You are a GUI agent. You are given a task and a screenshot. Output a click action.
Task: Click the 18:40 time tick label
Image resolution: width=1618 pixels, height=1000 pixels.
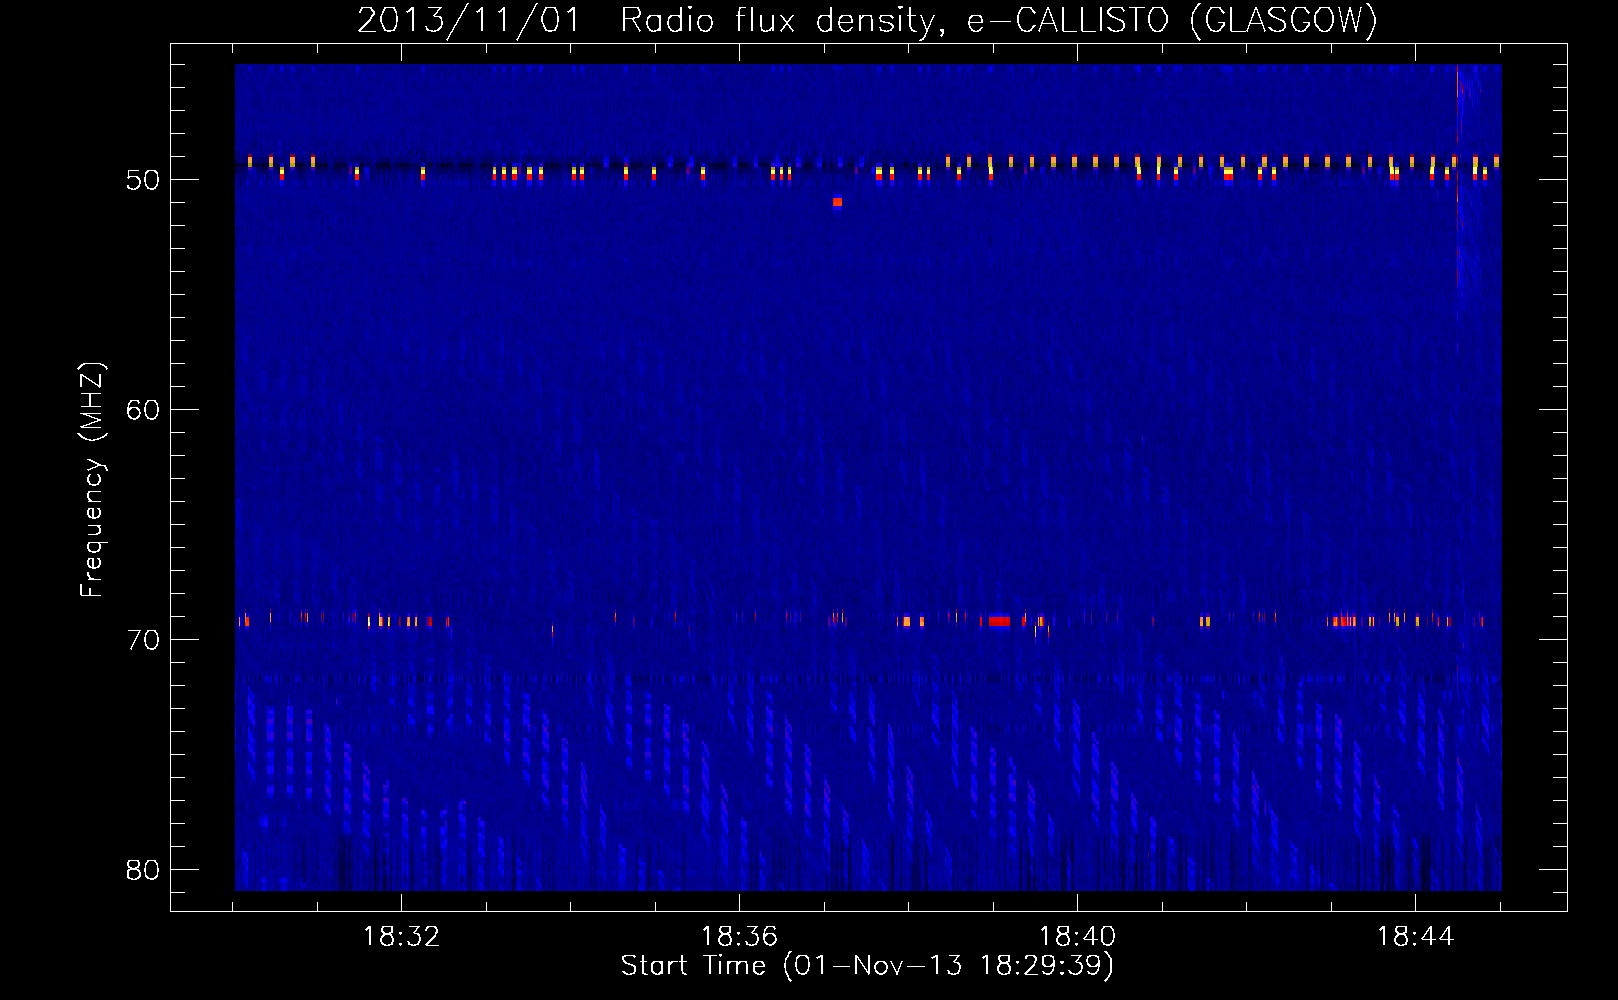1077,937
